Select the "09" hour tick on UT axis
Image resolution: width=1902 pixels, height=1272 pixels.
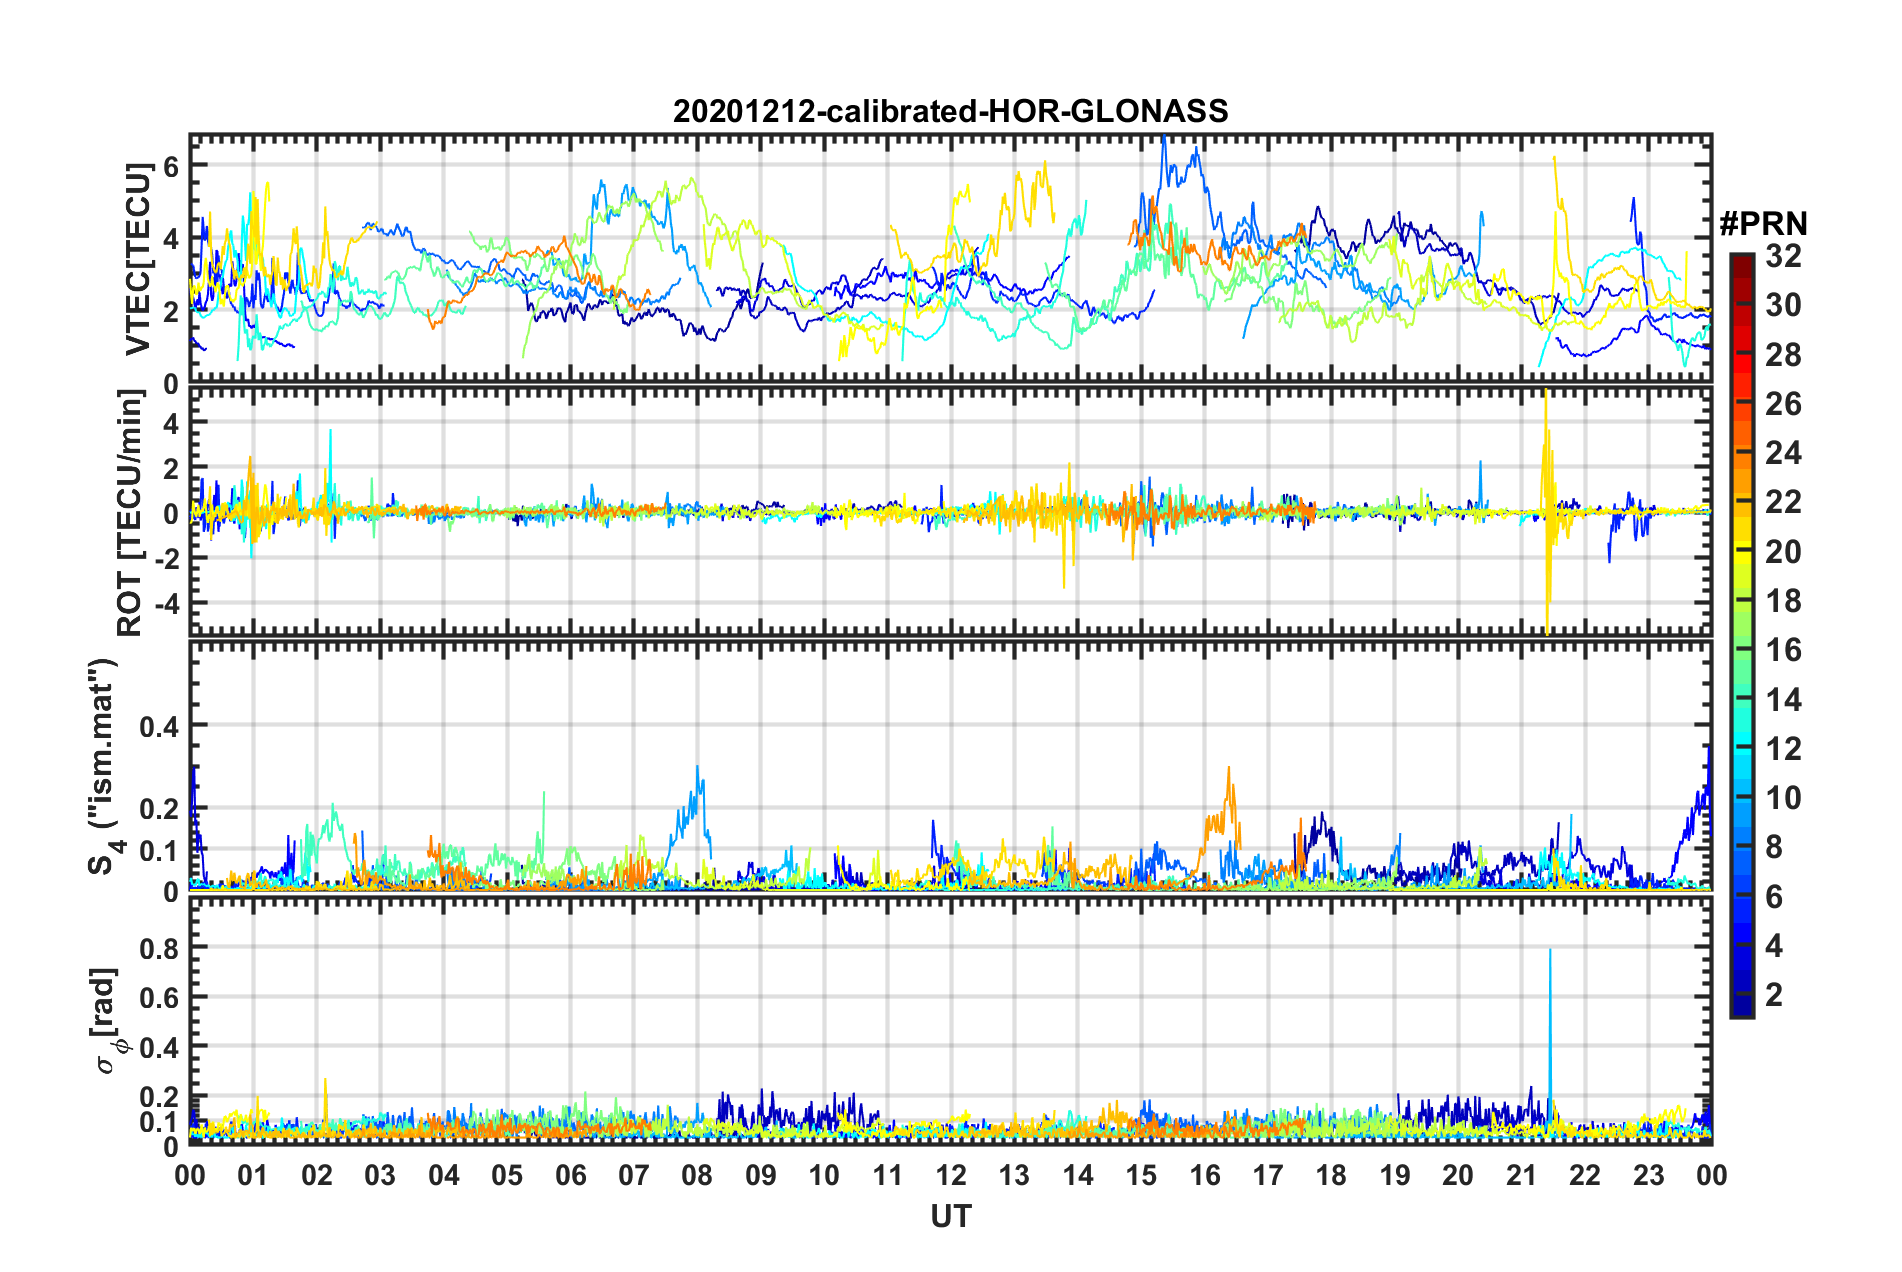[x=761, y=1175]
